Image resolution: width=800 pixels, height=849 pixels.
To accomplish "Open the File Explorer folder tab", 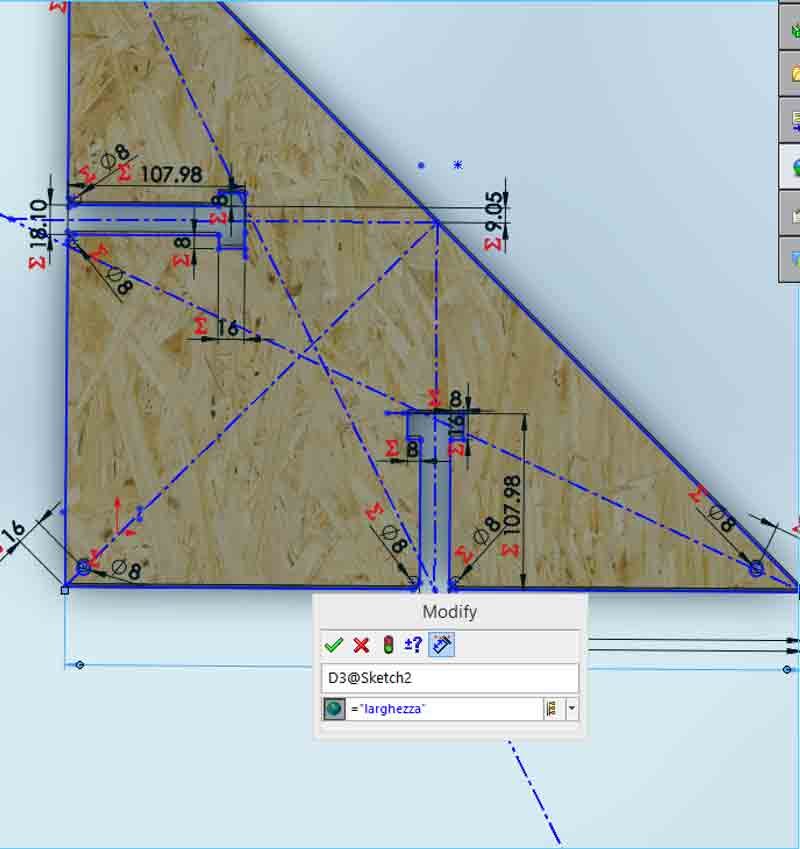I will coord(791,75).
